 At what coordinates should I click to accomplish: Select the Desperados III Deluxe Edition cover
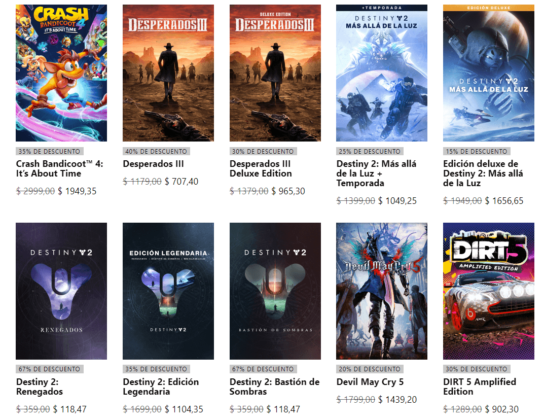[x=275, y=73]
